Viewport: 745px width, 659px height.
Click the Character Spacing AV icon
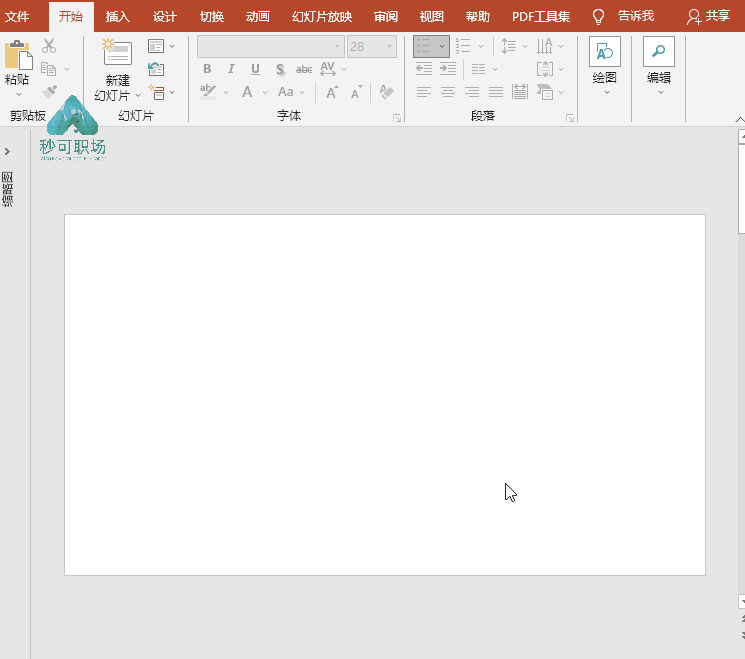tap(328, 69)
